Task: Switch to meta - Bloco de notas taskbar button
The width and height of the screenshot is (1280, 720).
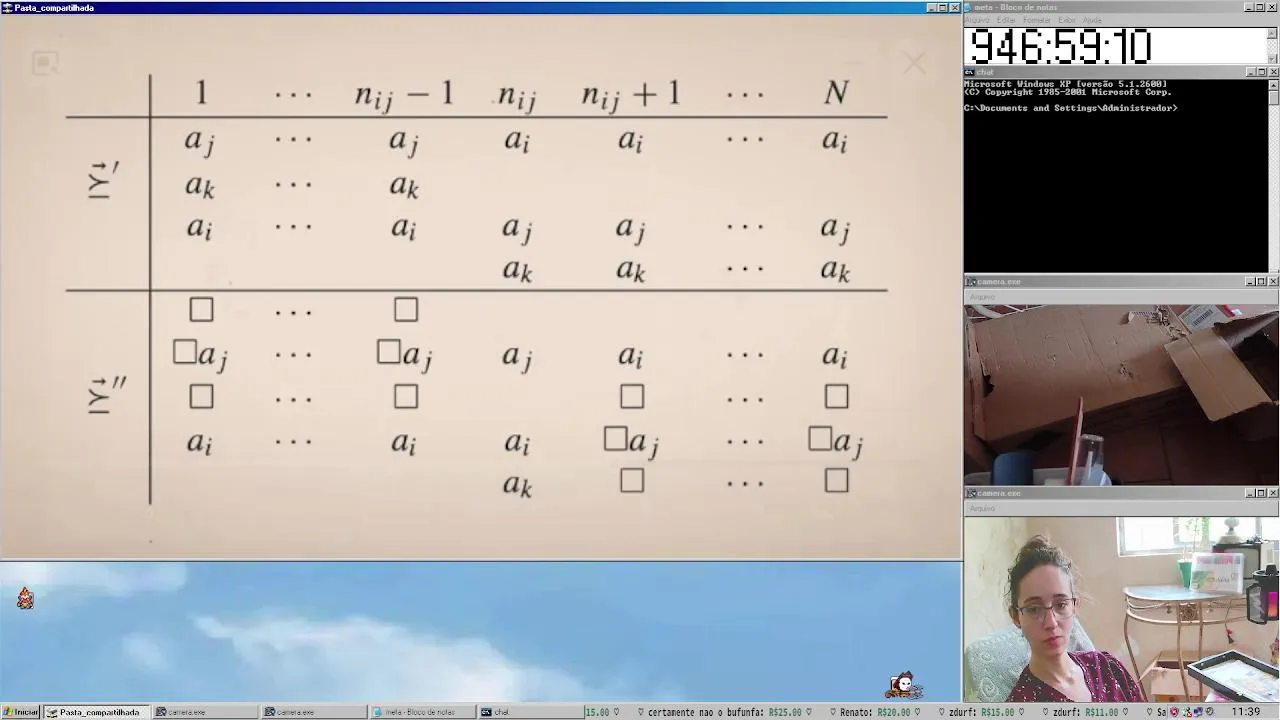Action: 421,712
